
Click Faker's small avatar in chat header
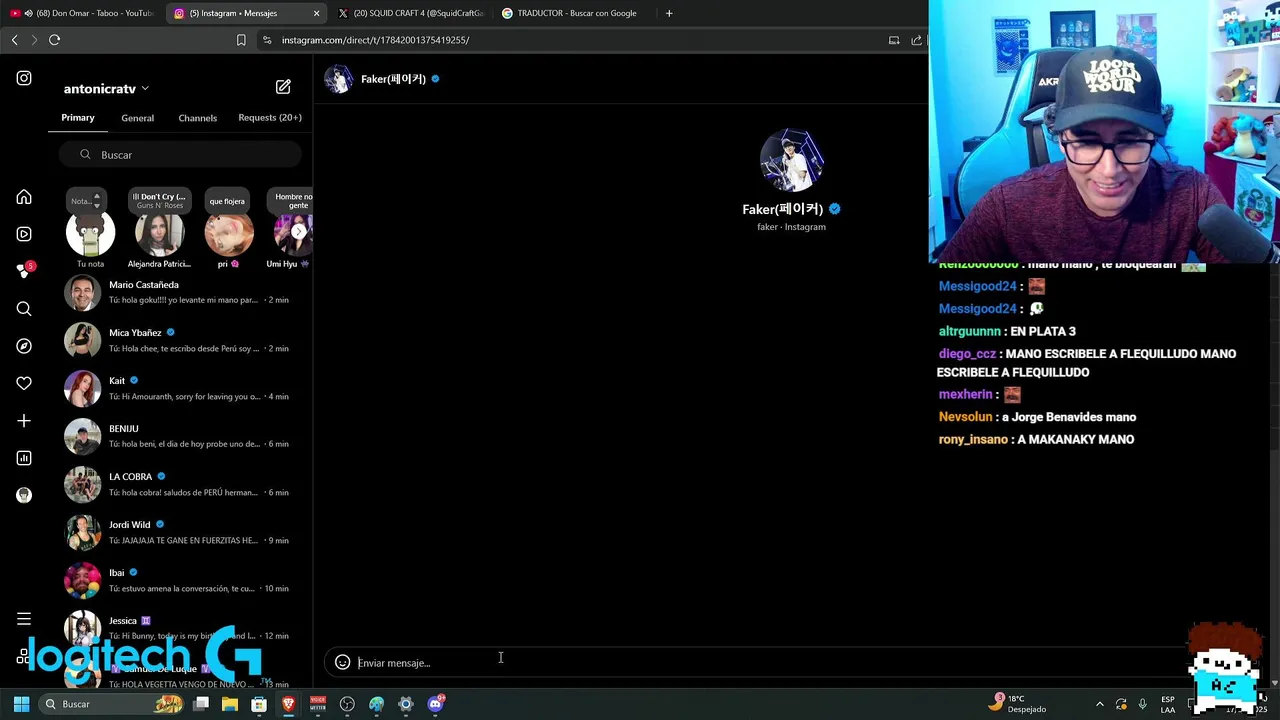pos(339,79)
